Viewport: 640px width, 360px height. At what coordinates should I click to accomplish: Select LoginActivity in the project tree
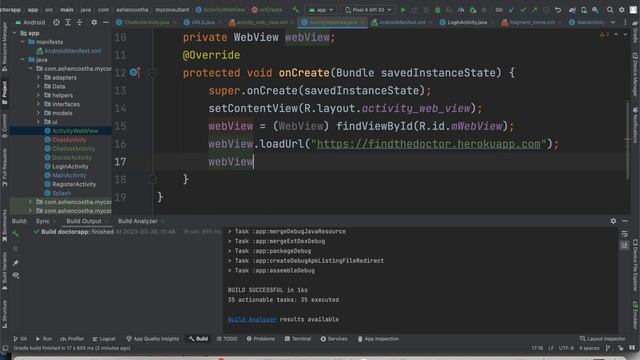pyautogui.click(x=70, y=167)
